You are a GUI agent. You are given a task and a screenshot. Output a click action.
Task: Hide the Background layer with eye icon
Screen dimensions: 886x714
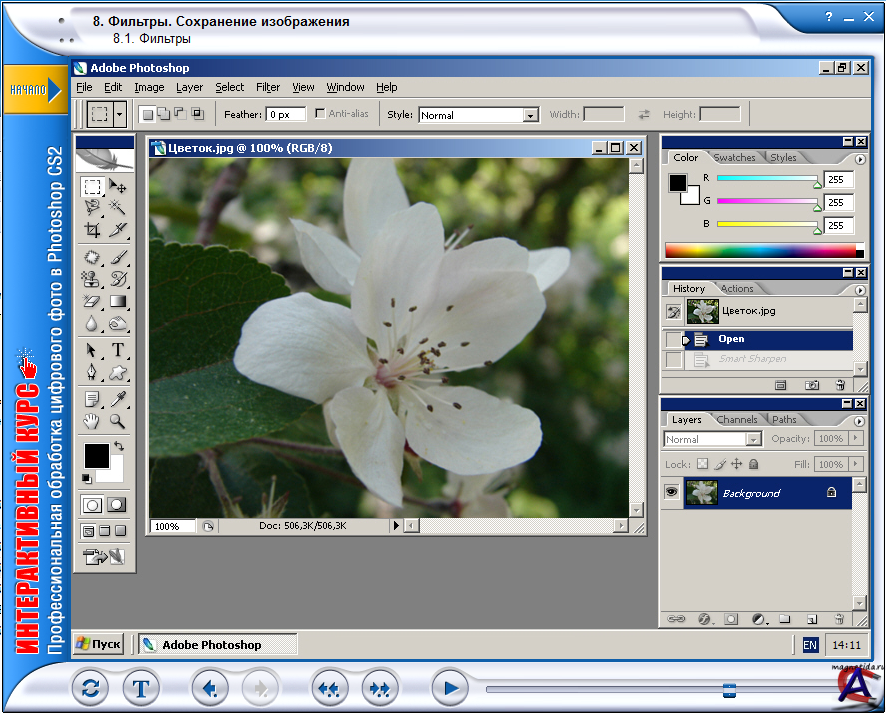(x=672, y=492)
